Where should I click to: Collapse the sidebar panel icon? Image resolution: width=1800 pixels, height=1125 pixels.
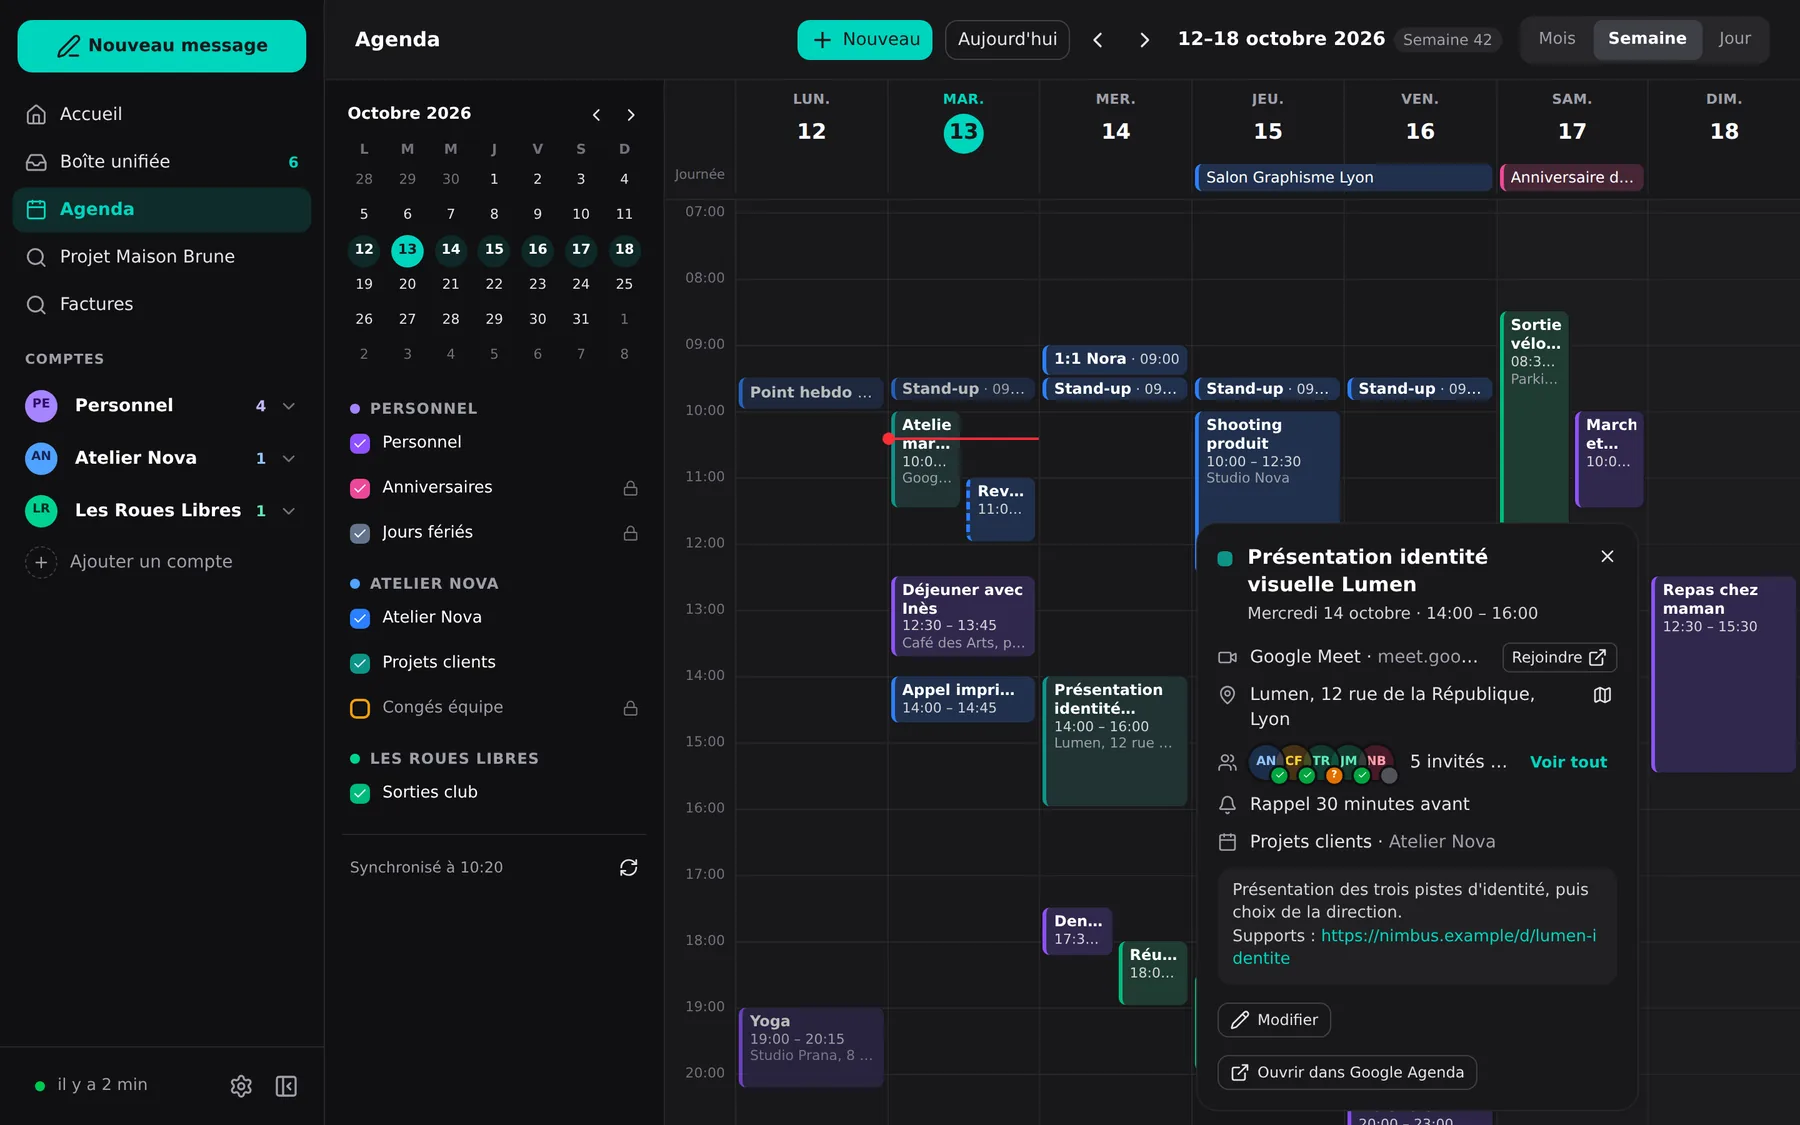[x=286, y=1086]
